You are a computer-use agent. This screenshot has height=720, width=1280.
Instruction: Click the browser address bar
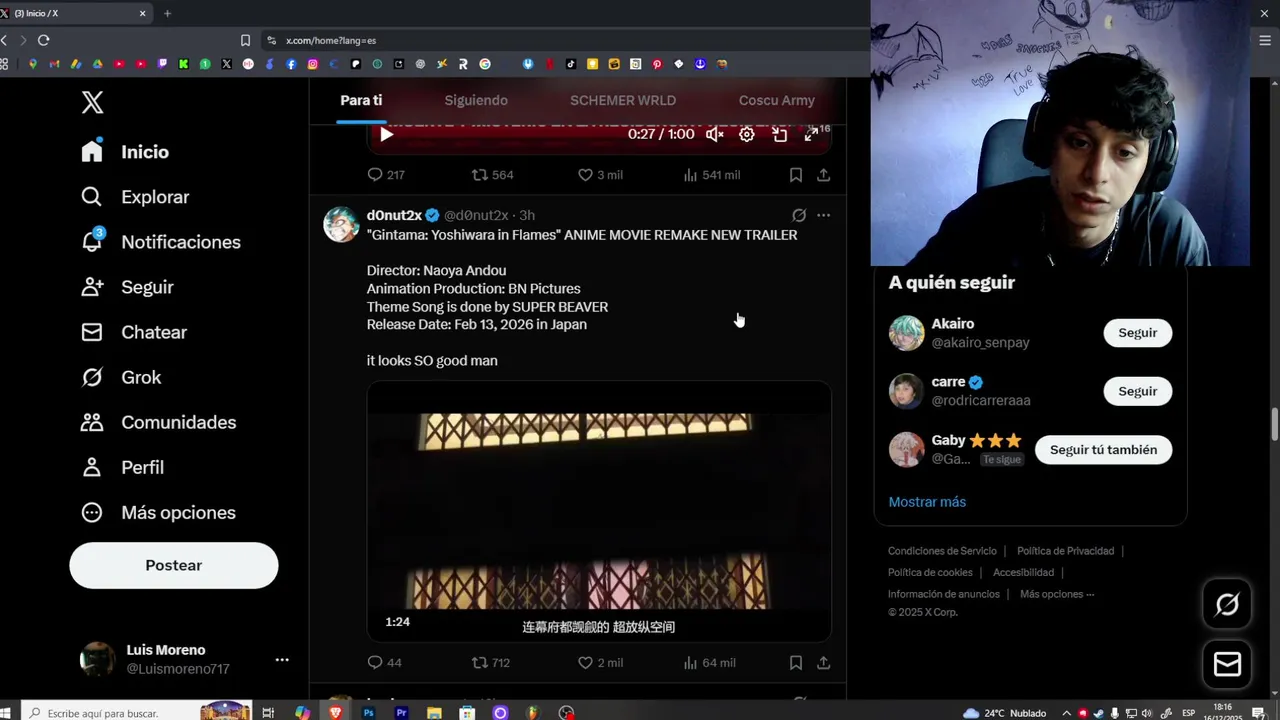tap(565, 40)
